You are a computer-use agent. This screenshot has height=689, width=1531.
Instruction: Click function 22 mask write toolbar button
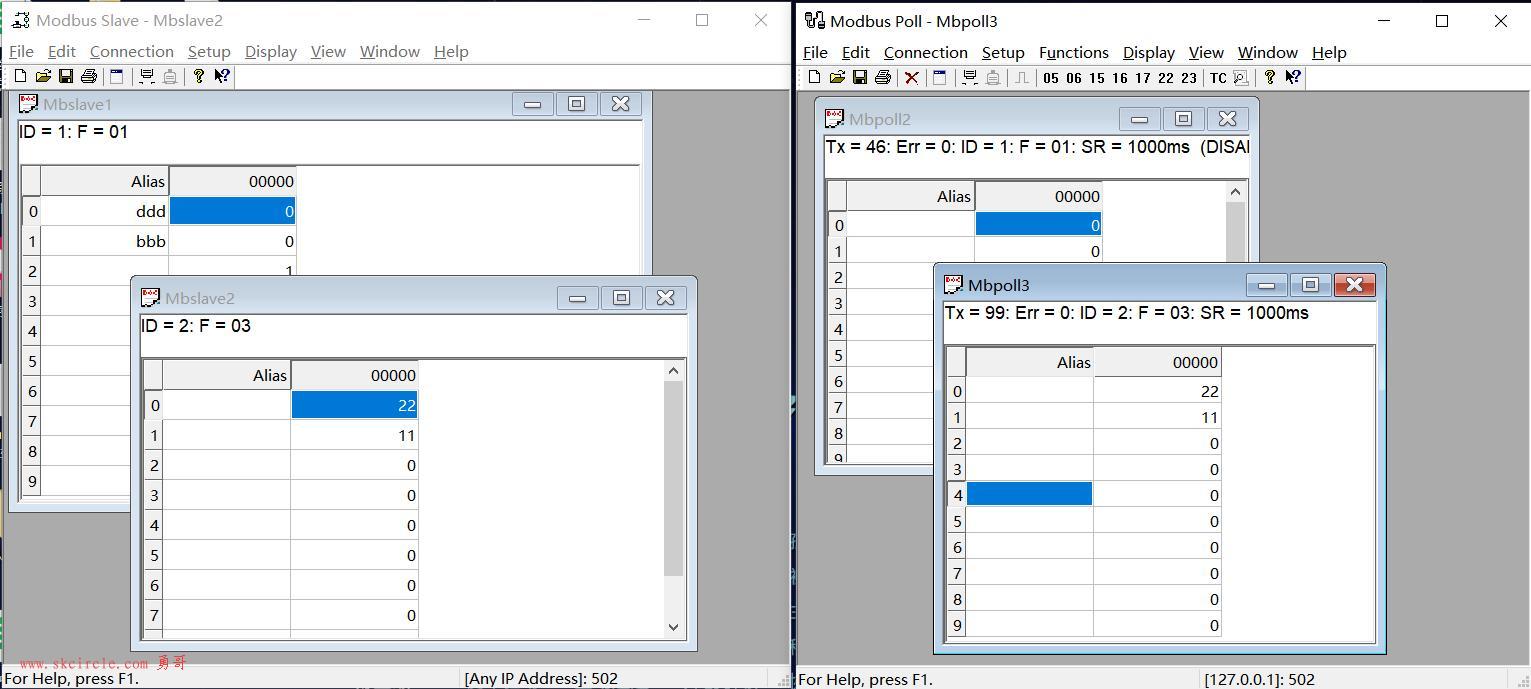1166,78
